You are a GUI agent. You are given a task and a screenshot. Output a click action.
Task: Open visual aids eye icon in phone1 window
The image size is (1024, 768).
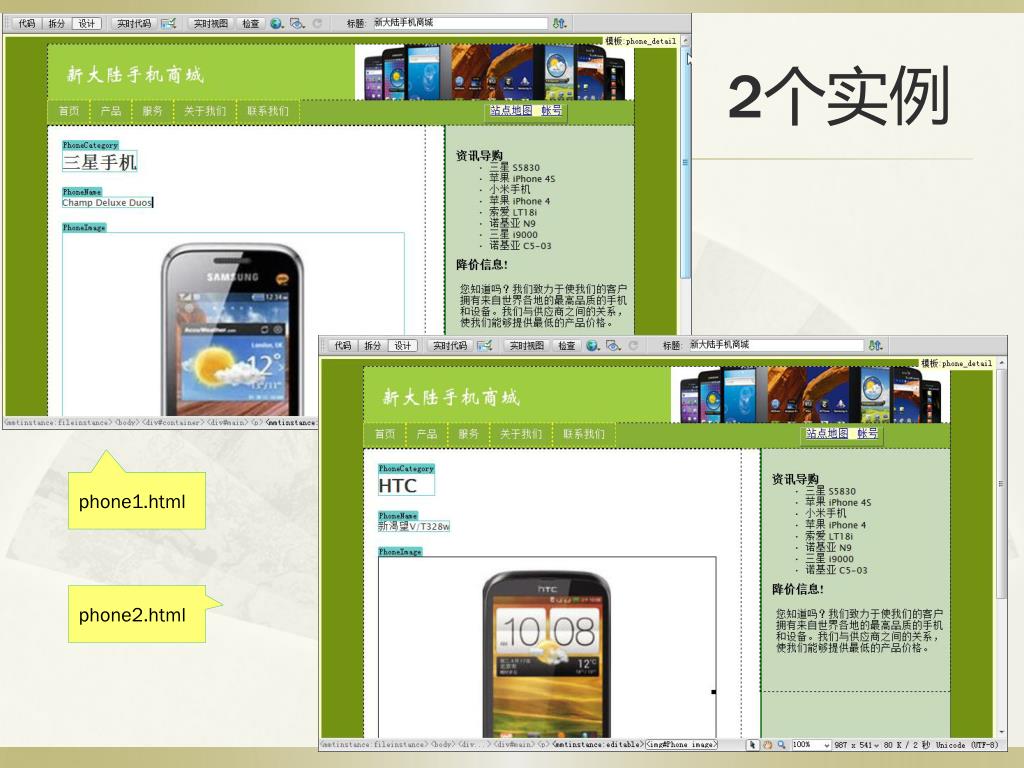(297, 24)
